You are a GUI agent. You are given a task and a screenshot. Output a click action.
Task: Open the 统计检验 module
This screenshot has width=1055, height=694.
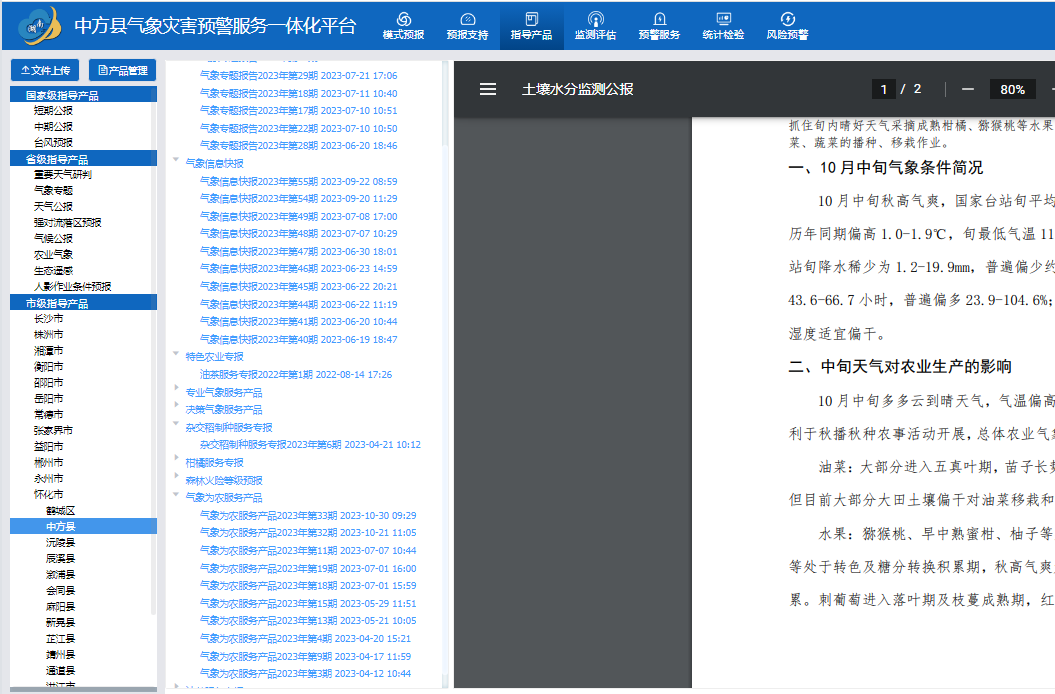coord(723,26)
